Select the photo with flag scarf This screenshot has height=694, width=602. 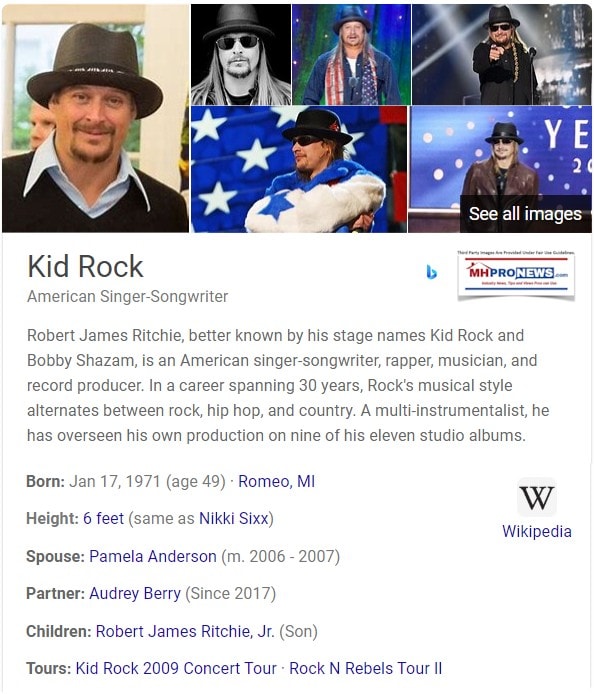click(351, 55)
